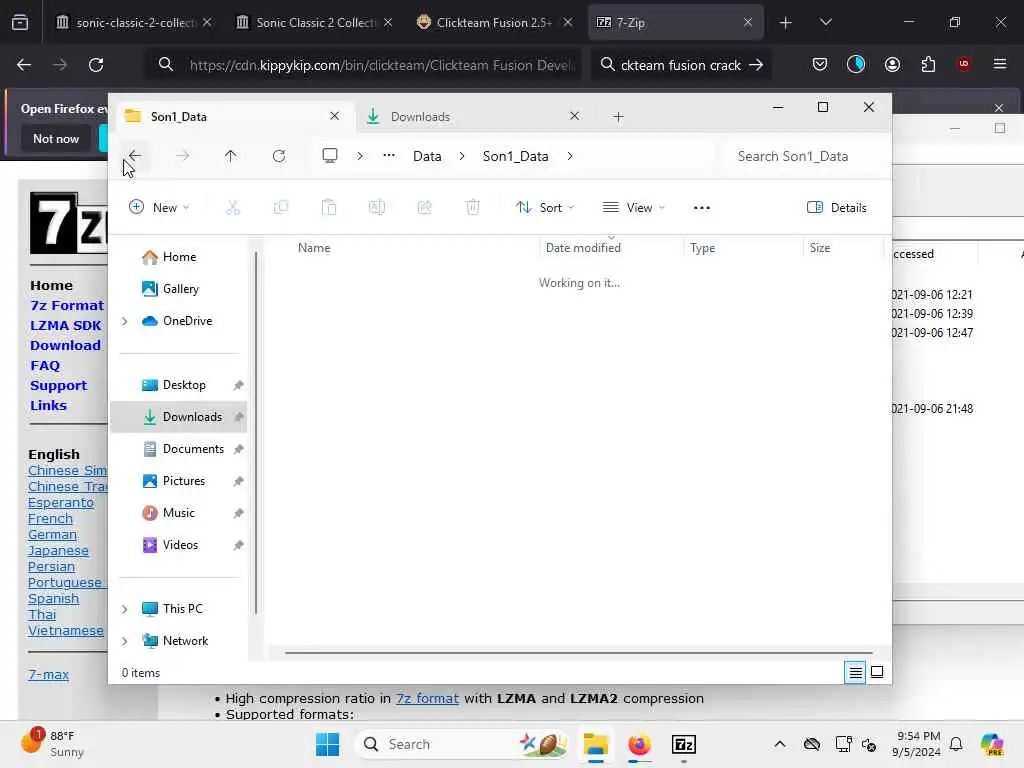Viewport: 1024px width, 768px height.
Task: Open the Sort dropdown
Action: pyautogui.click(x=545, y=208)
